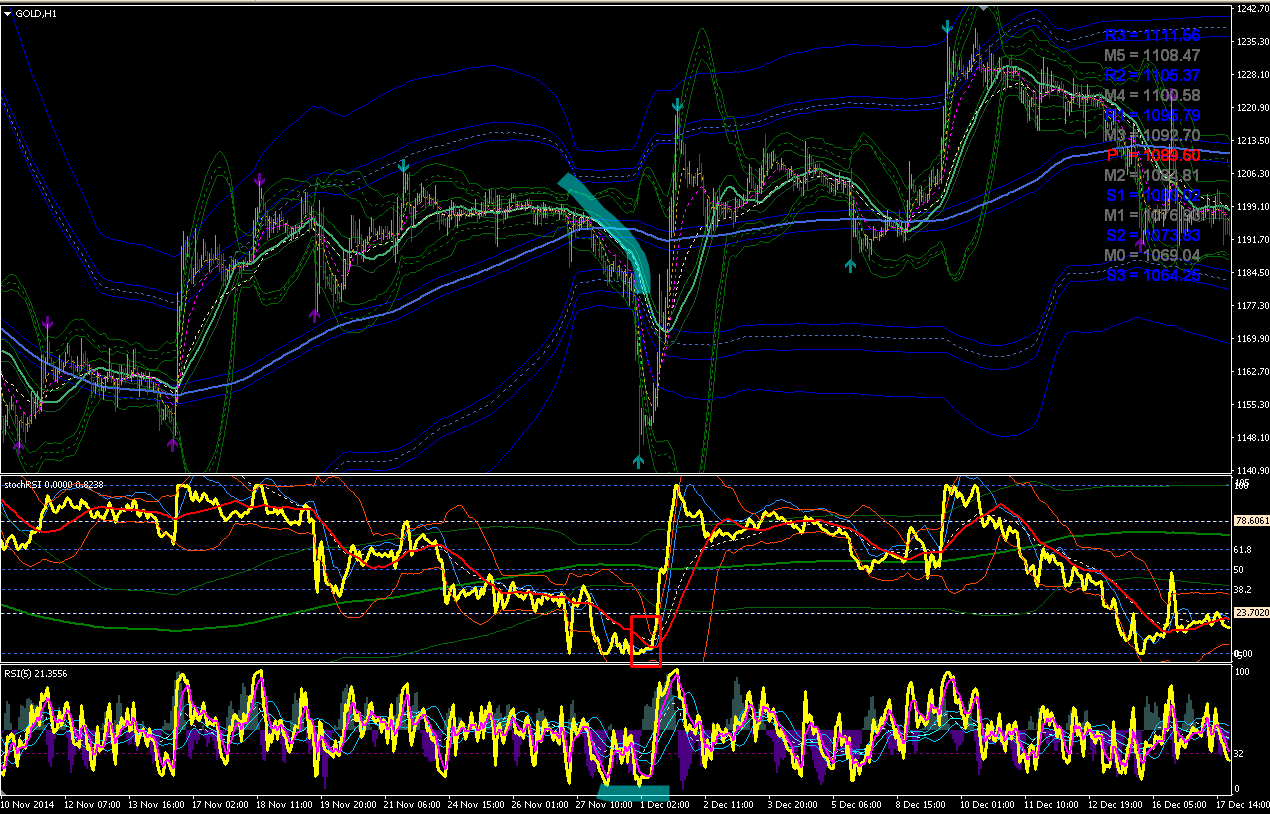Click purple up arrow beneath 19 Nov low
This screenshot has height=814, width=1270.
(314, 315)
